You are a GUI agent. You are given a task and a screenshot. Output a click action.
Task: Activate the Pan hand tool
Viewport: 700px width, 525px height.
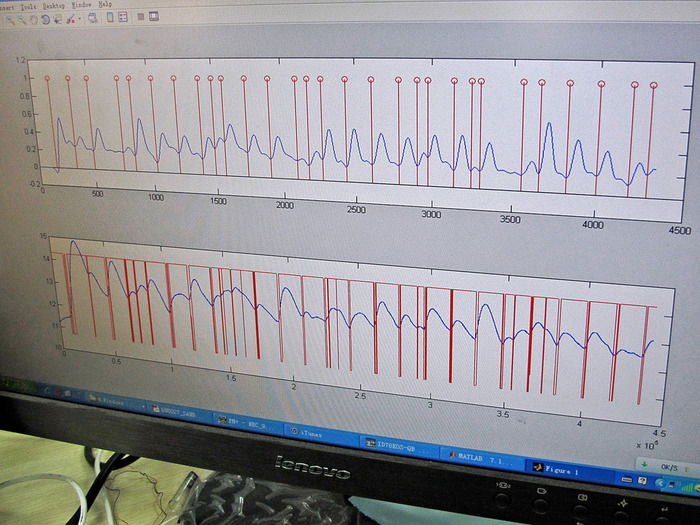33,20
